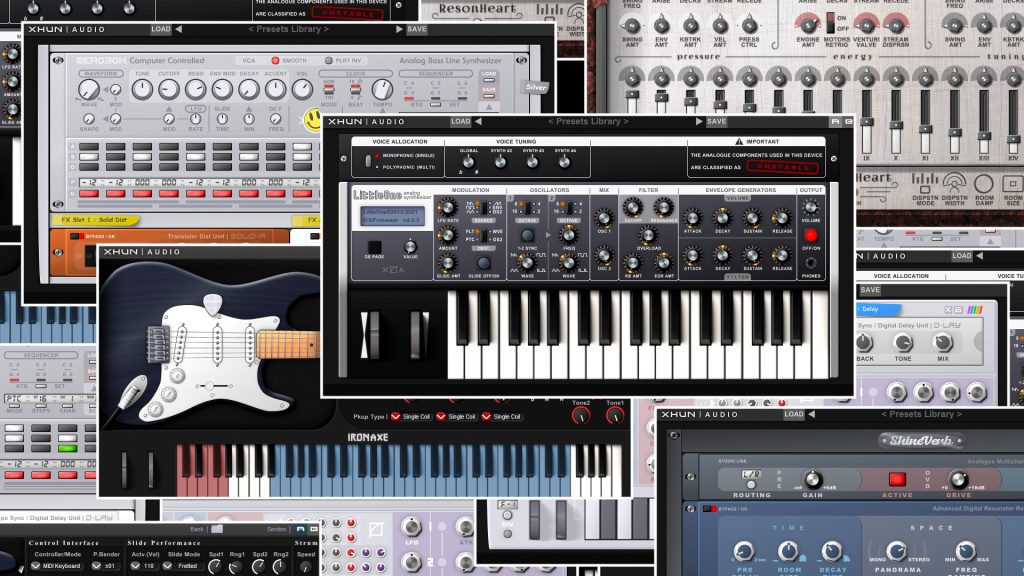Click SAVE in the LittleOne window

point(716,121)
